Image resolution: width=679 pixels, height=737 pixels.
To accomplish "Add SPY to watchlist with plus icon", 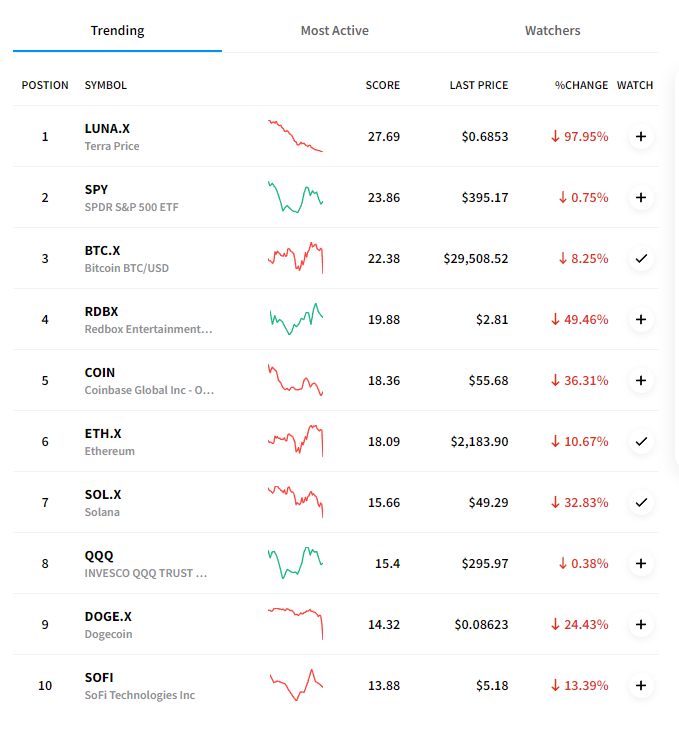I will coord(641,197).
